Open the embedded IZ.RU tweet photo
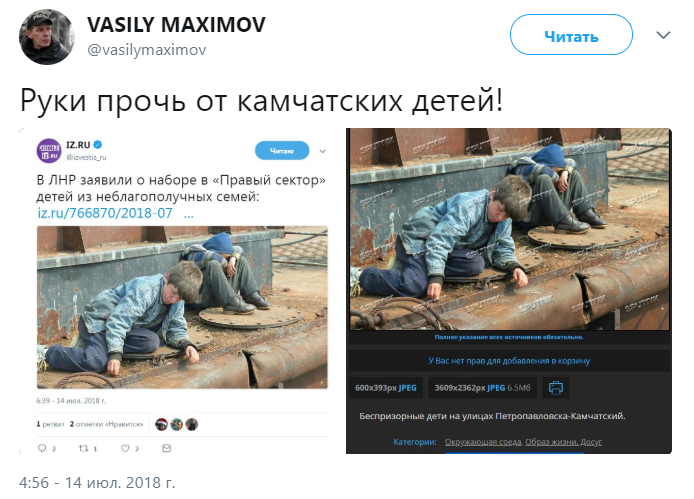Screen dimensions: 694x499 tap(182, 307)
